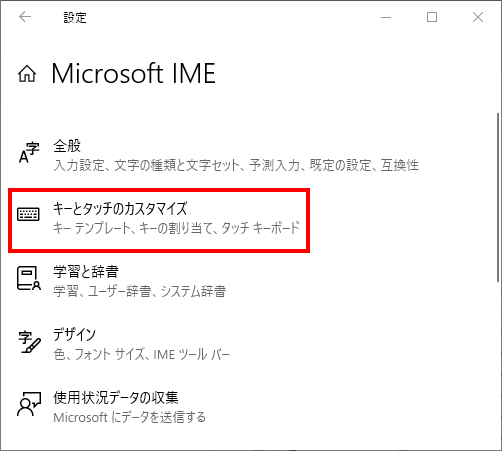Viewport: 502px width, 451px height.
Task: Open 使用状況データの収集 settings
Action: click(116, 398)
